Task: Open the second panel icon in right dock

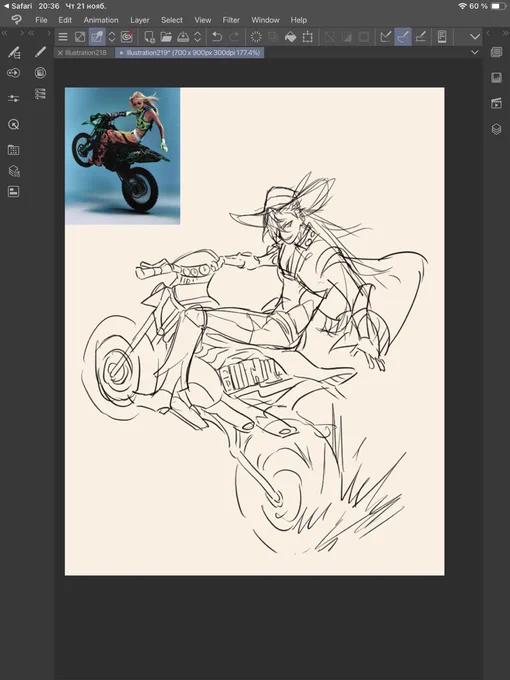Action: click(497, 78)
